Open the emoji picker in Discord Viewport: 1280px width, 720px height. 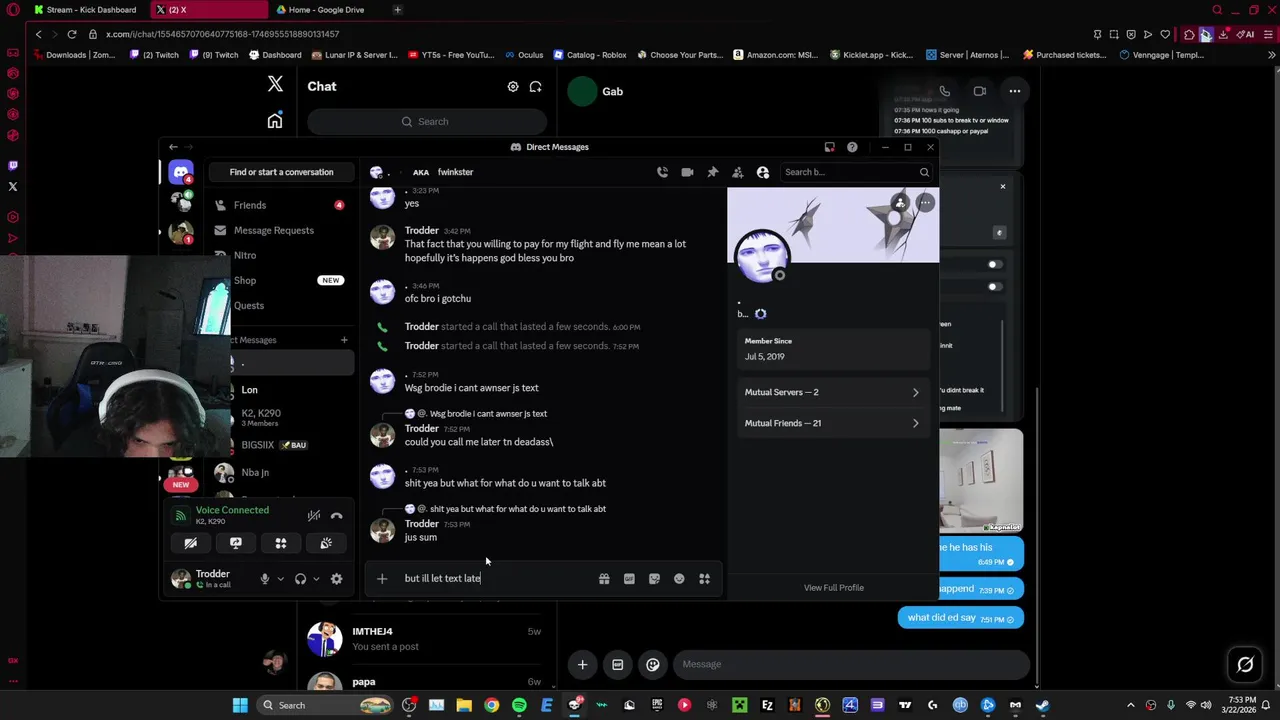click(679, 578)
